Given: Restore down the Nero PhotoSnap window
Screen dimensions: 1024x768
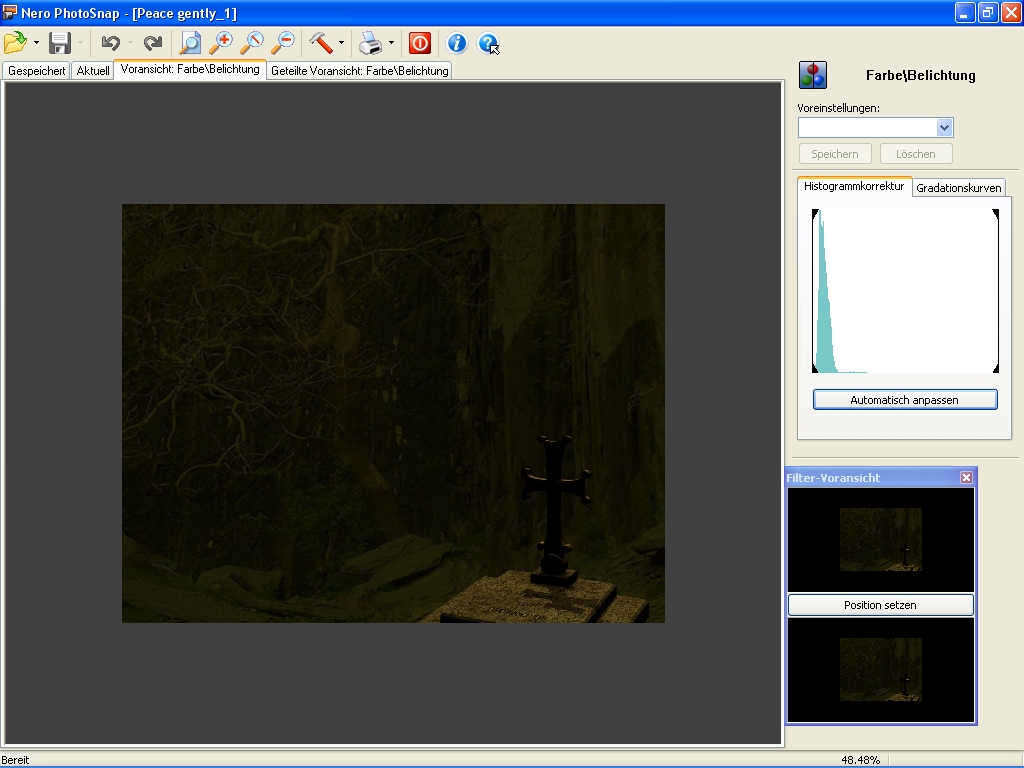Looking at the screenshot, I should [x=987, y=12].
